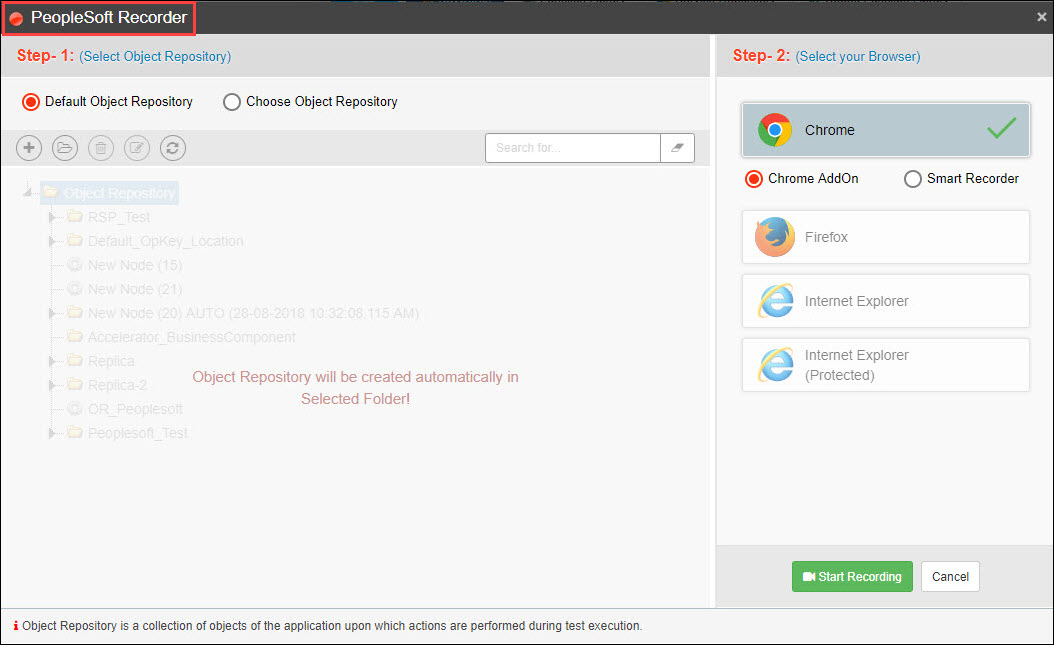Screen dimensions: 1054x645
Task: Click the '(Select your Browser)' step text
Action: 858,56
